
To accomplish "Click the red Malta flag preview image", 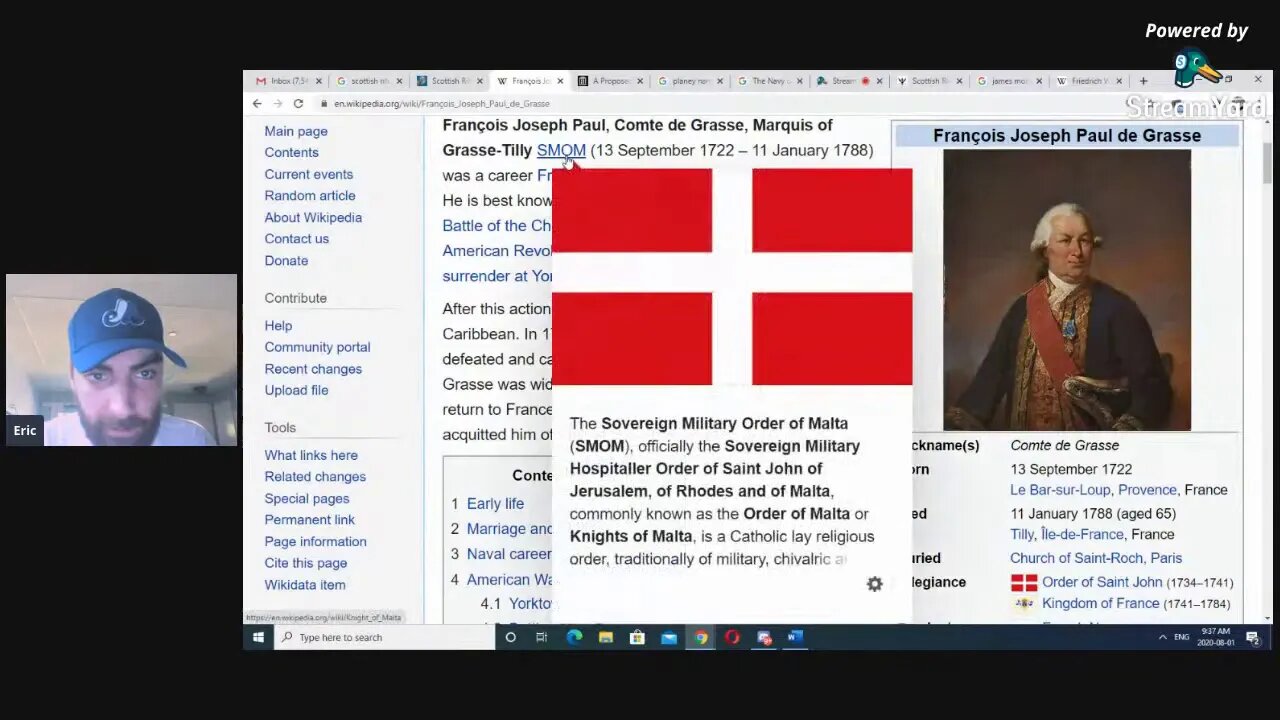I will [732, 277].
